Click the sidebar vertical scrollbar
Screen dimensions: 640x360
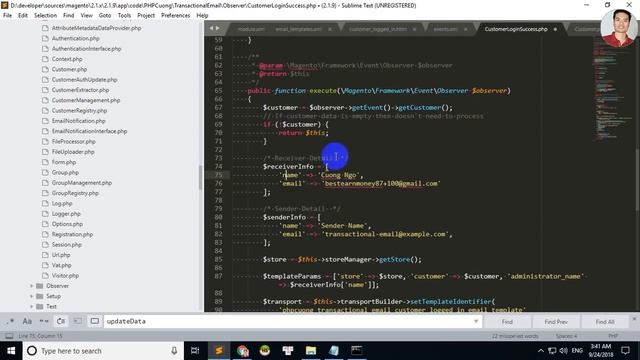pos(200,178)
